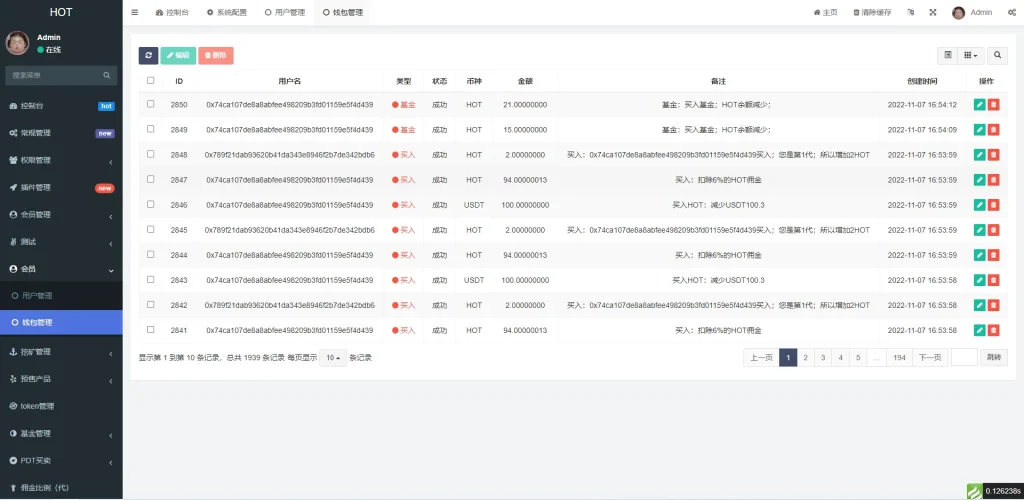Open the page size dropdown showing 10
This screenshot has height=500, width=1024.
[x=333, y=358]
